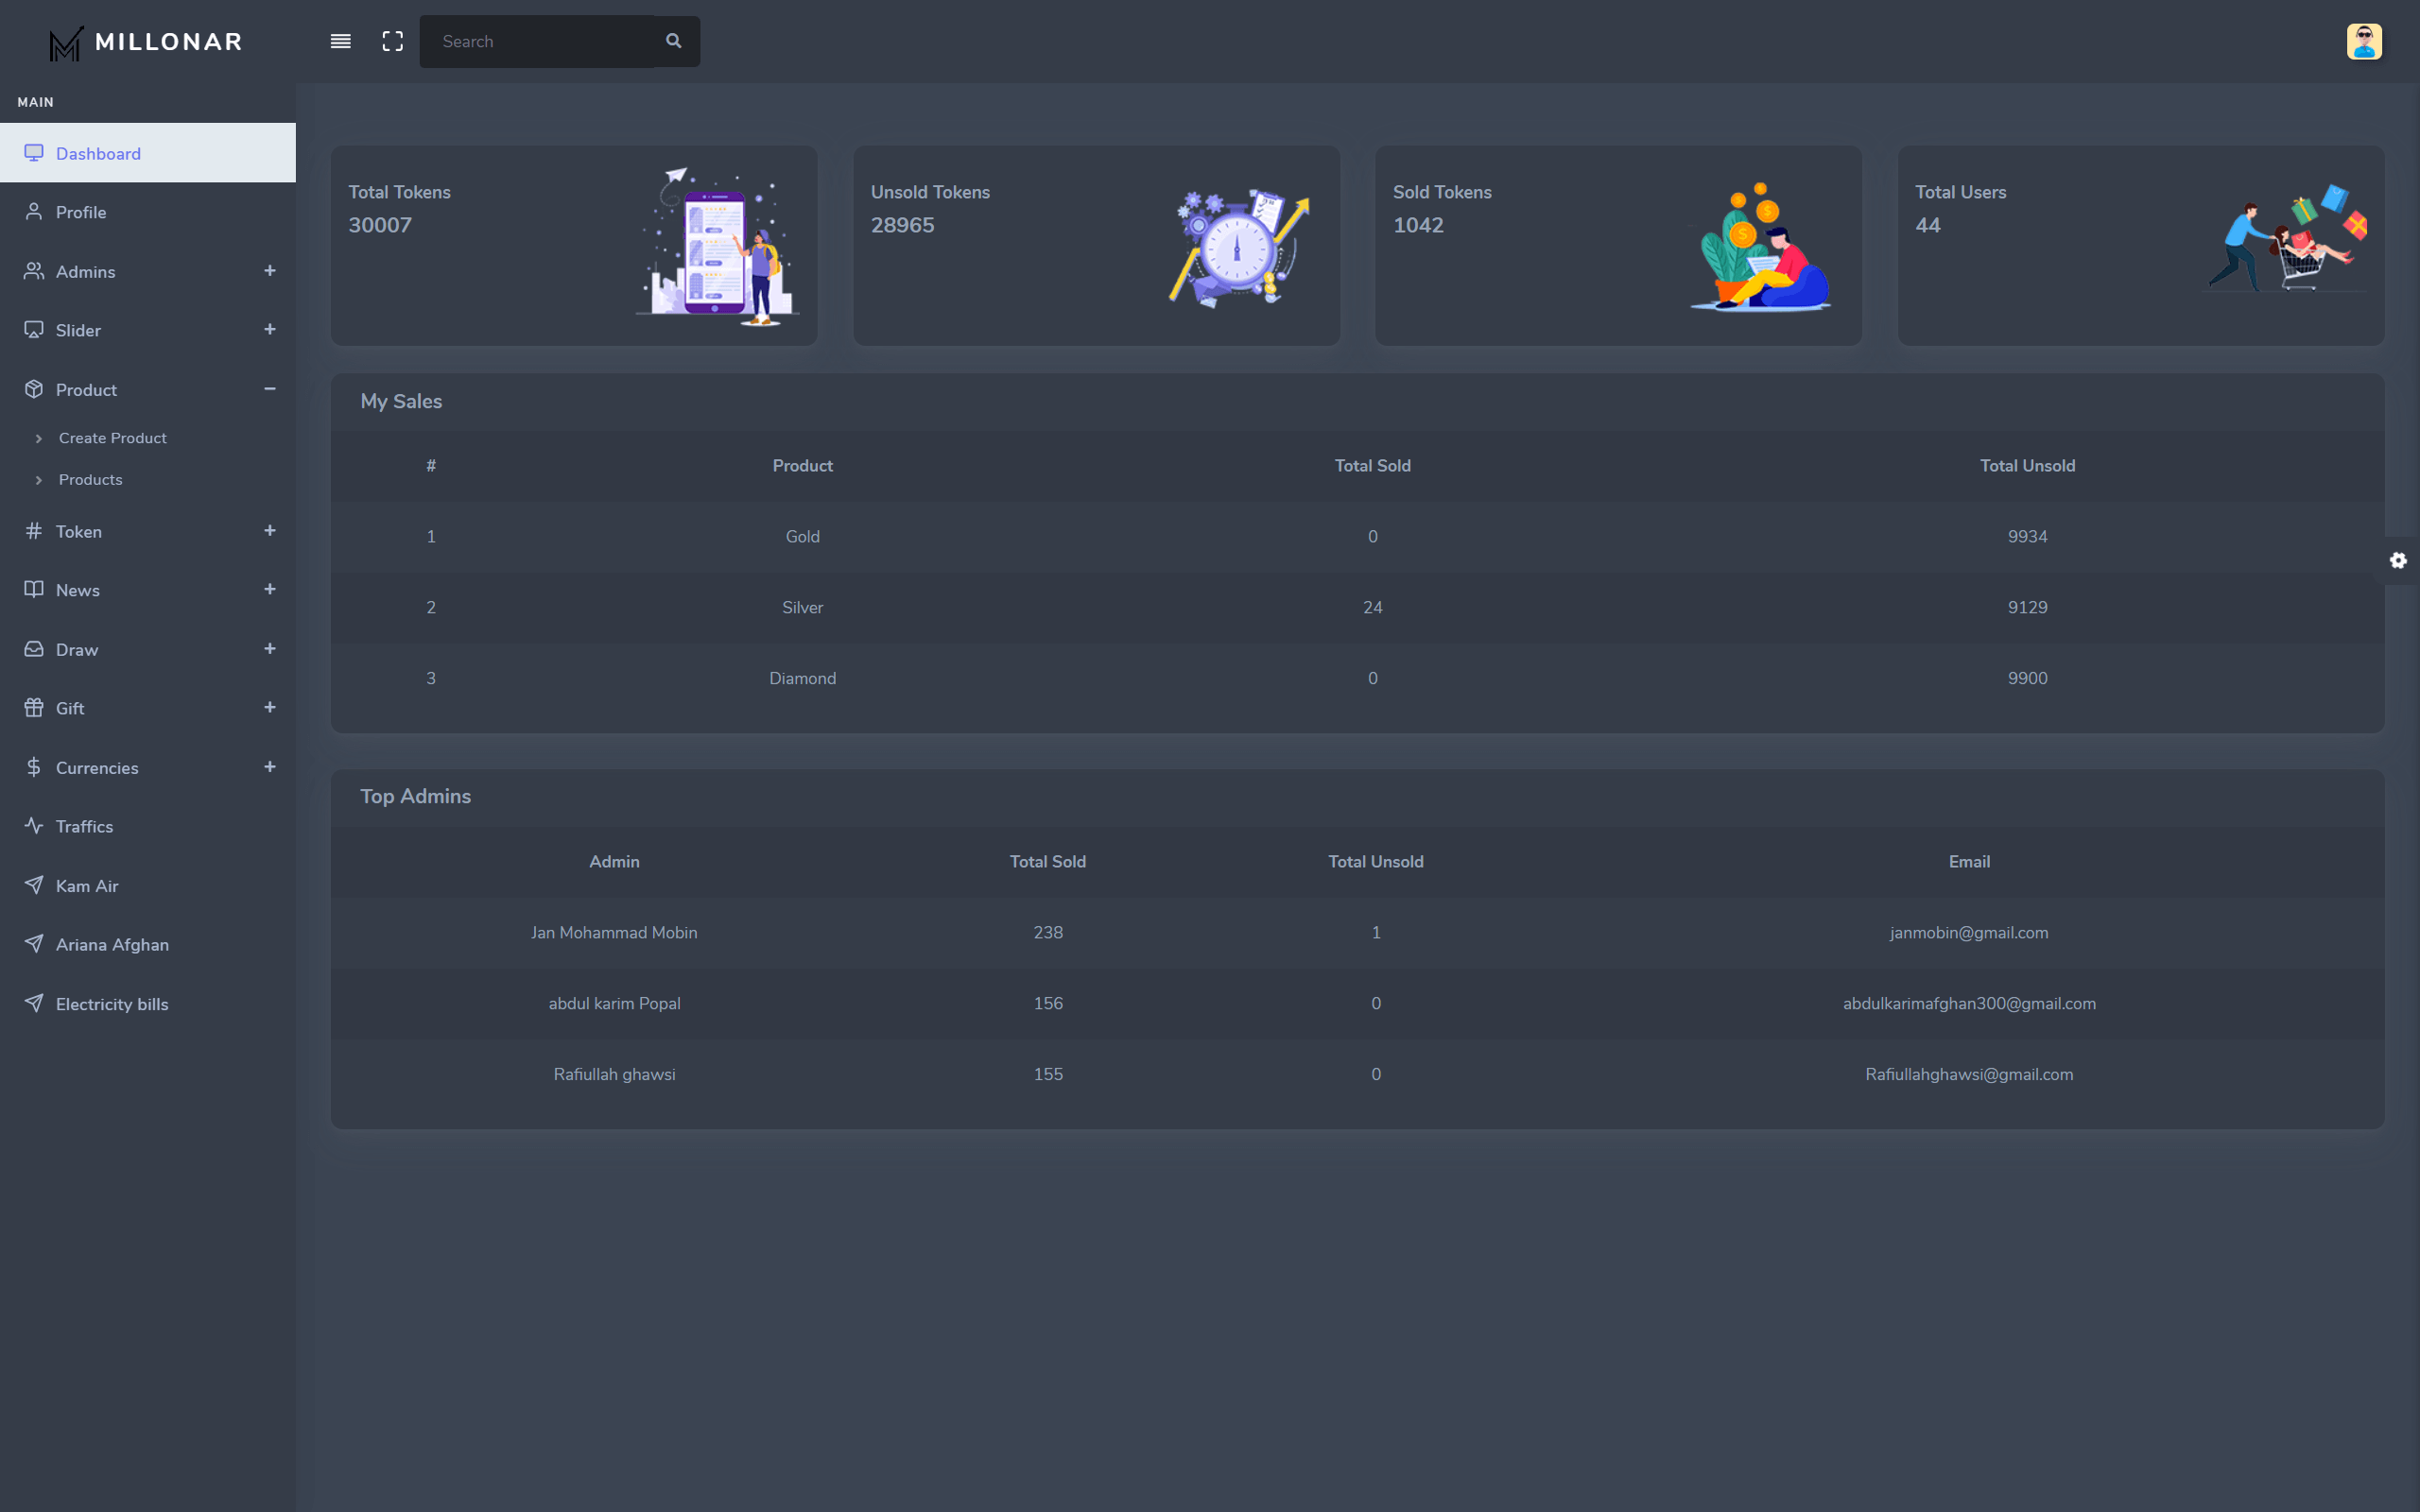Screen dimensions: 2420x1512
Task: Go to the Dashboard menu item
Action: (98, 153)
